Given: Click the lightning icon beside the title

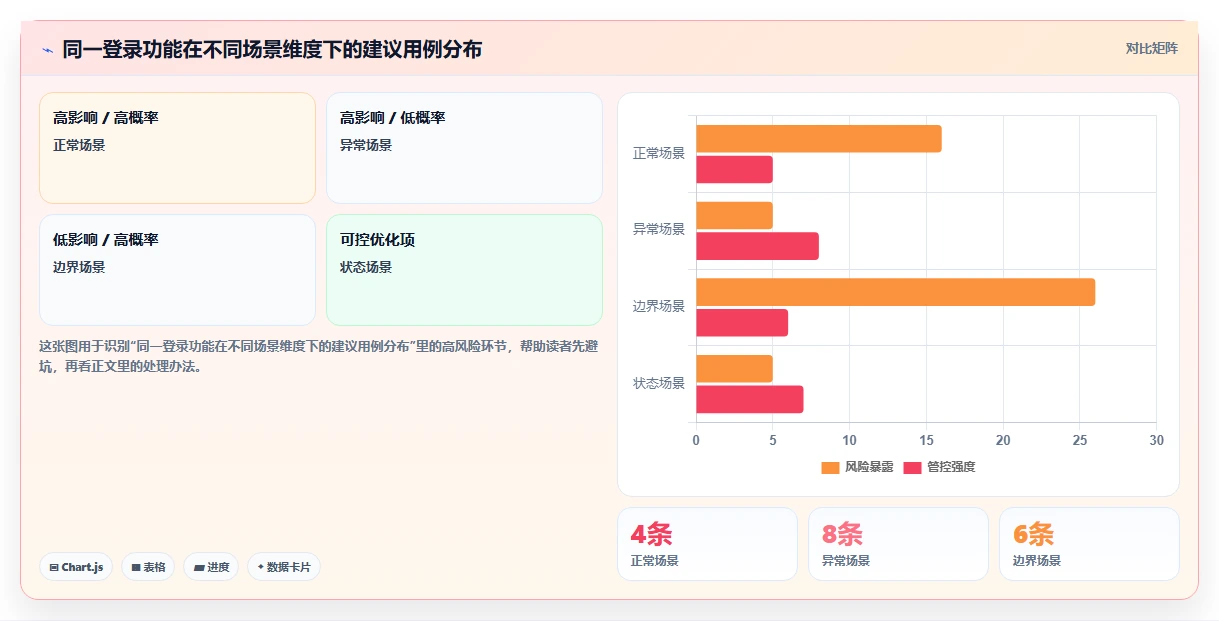Looking at the screenshot, I should (47, 49).
